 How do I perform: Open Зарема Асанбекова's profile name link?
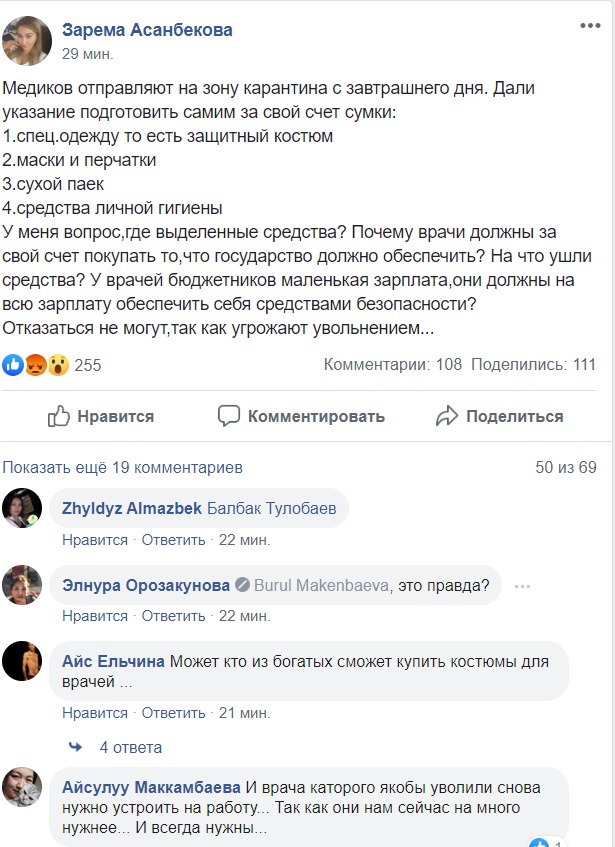click(147, 30)
